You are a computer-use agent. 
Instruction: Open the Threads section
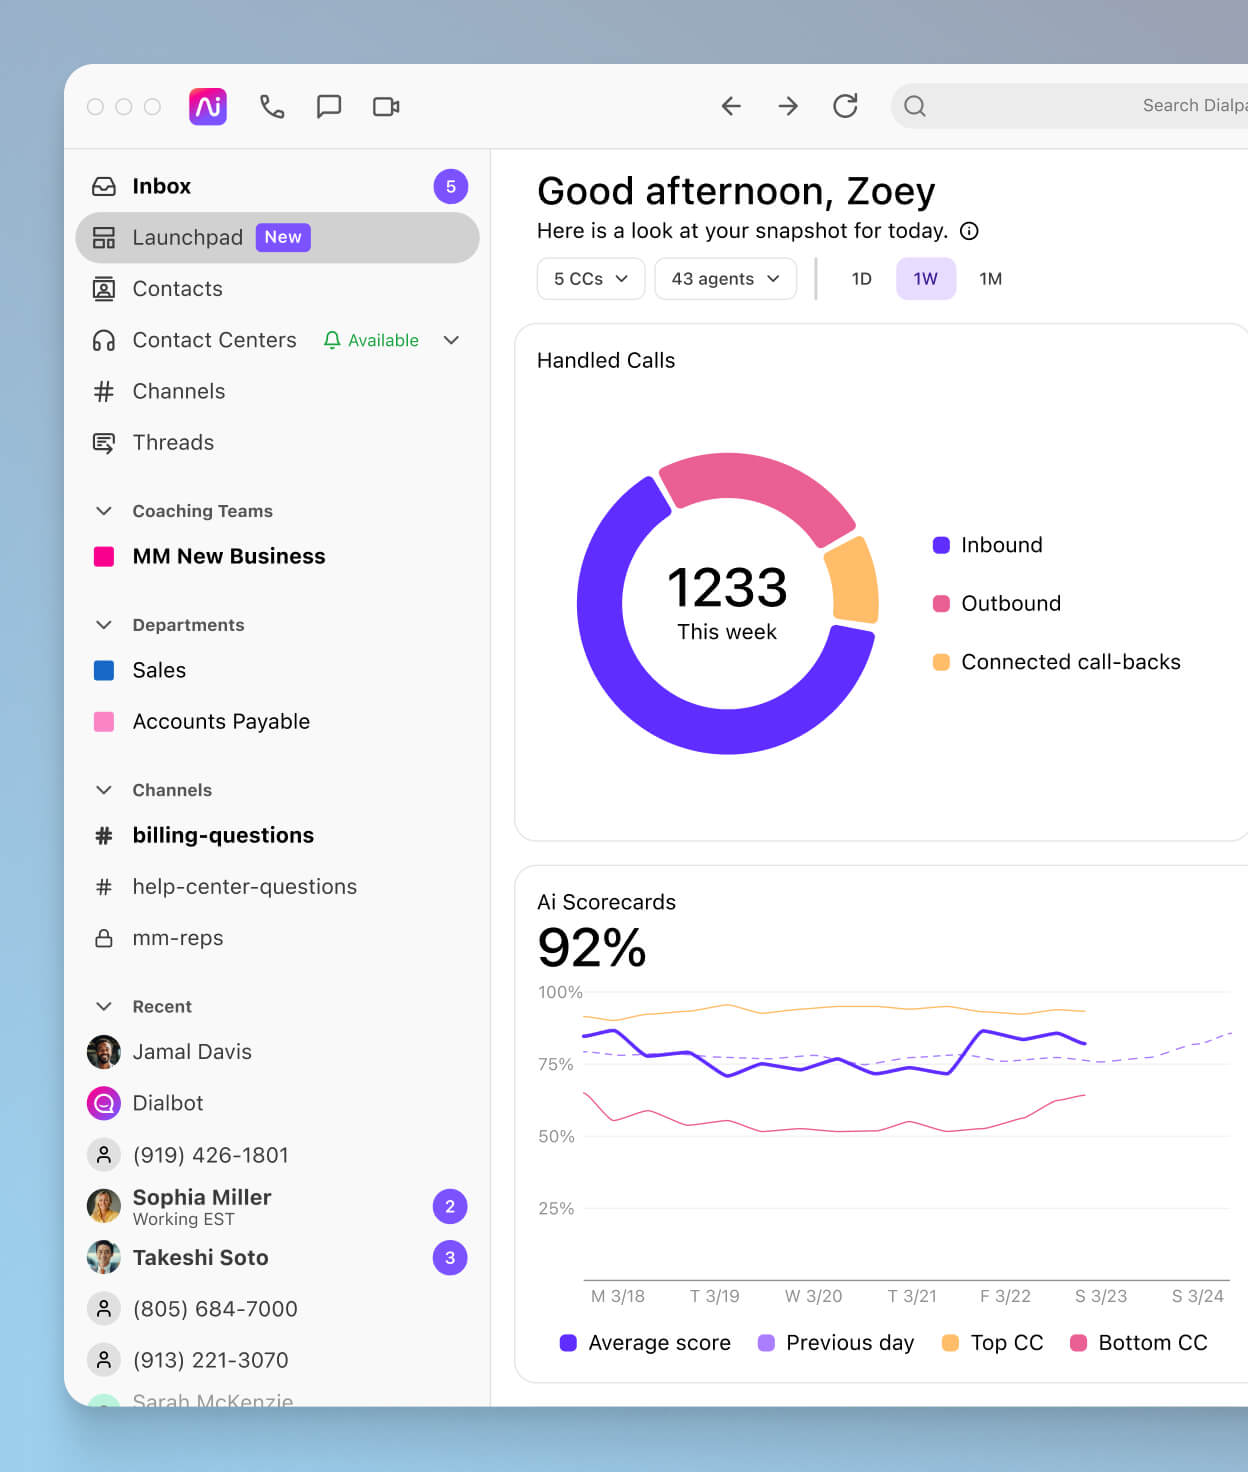click(x=173, y=442)
